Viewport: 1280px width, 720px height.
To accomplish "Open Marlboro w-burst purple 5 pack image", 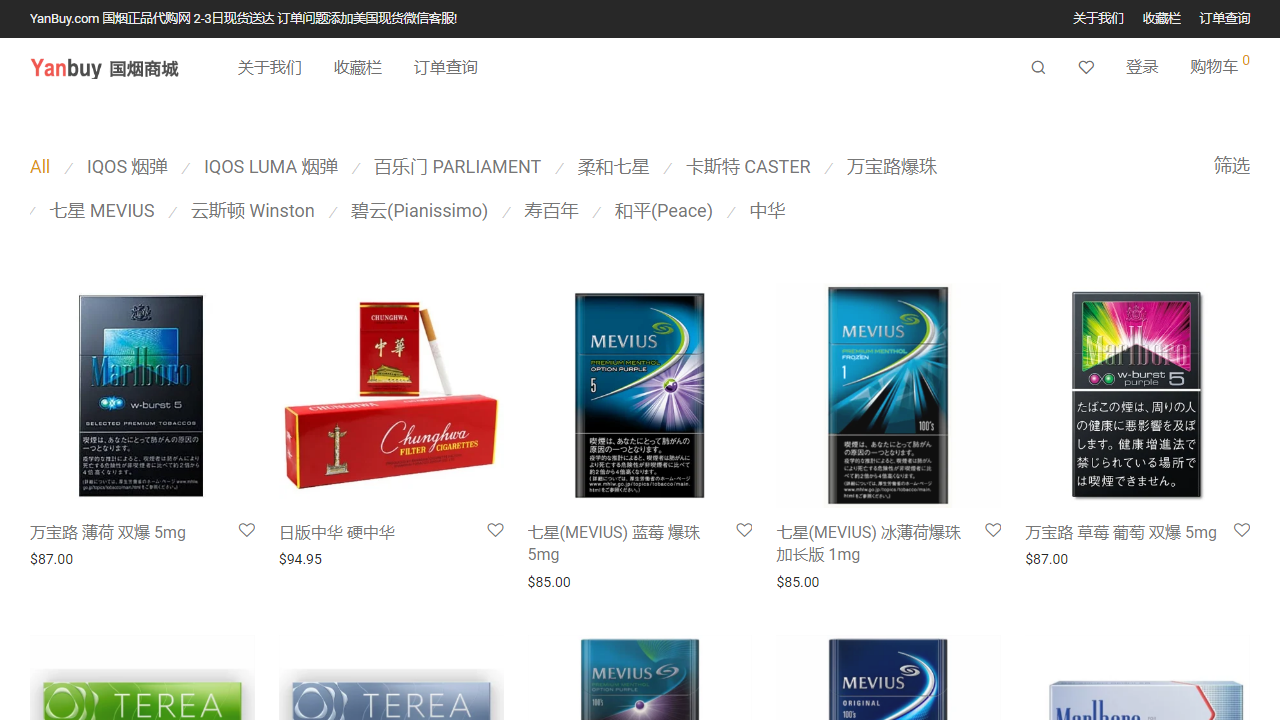I will [1138, 396].
